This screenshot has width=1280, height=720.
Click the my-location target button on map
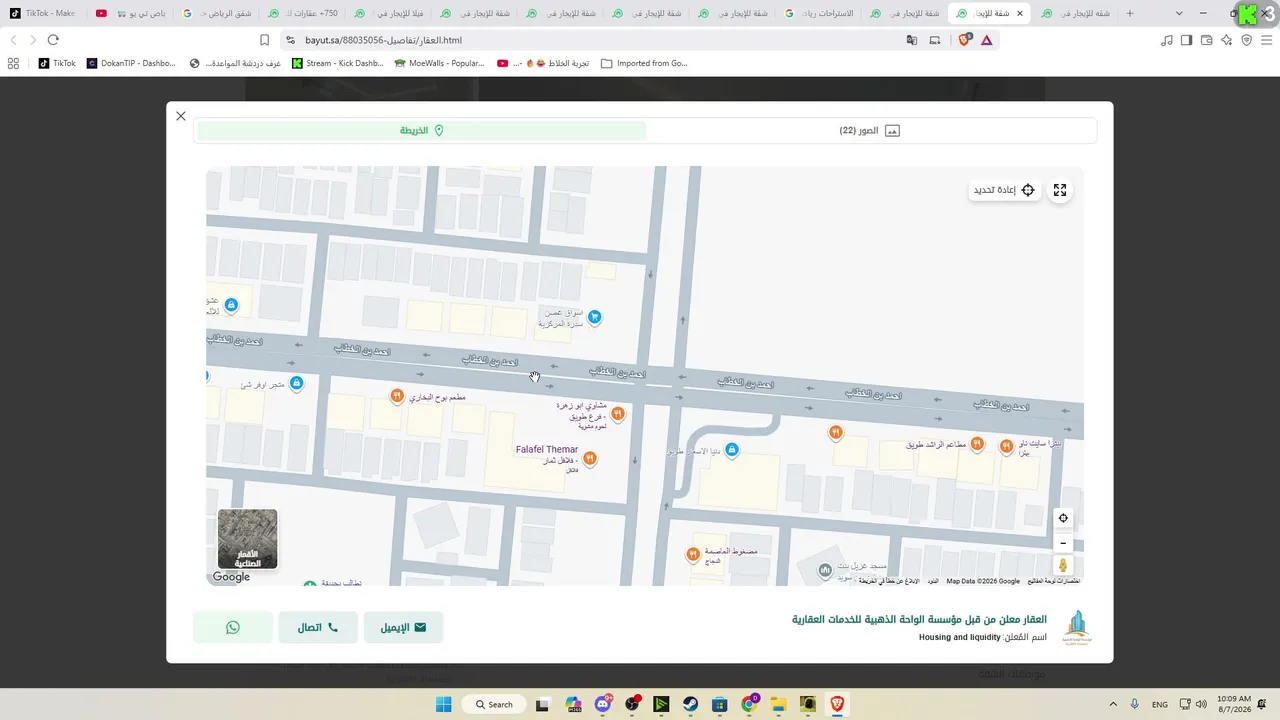click(1063, 518)
